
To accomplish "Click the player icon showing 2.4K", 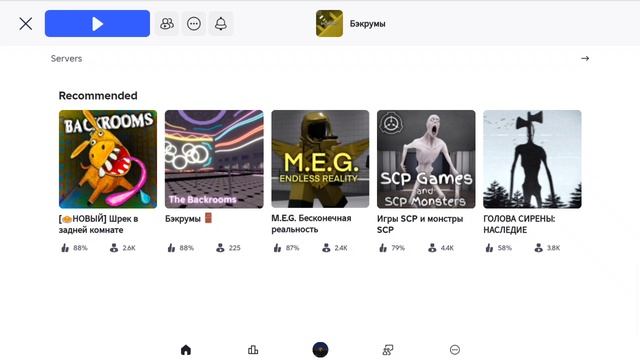I will click(x=326, y=248).
